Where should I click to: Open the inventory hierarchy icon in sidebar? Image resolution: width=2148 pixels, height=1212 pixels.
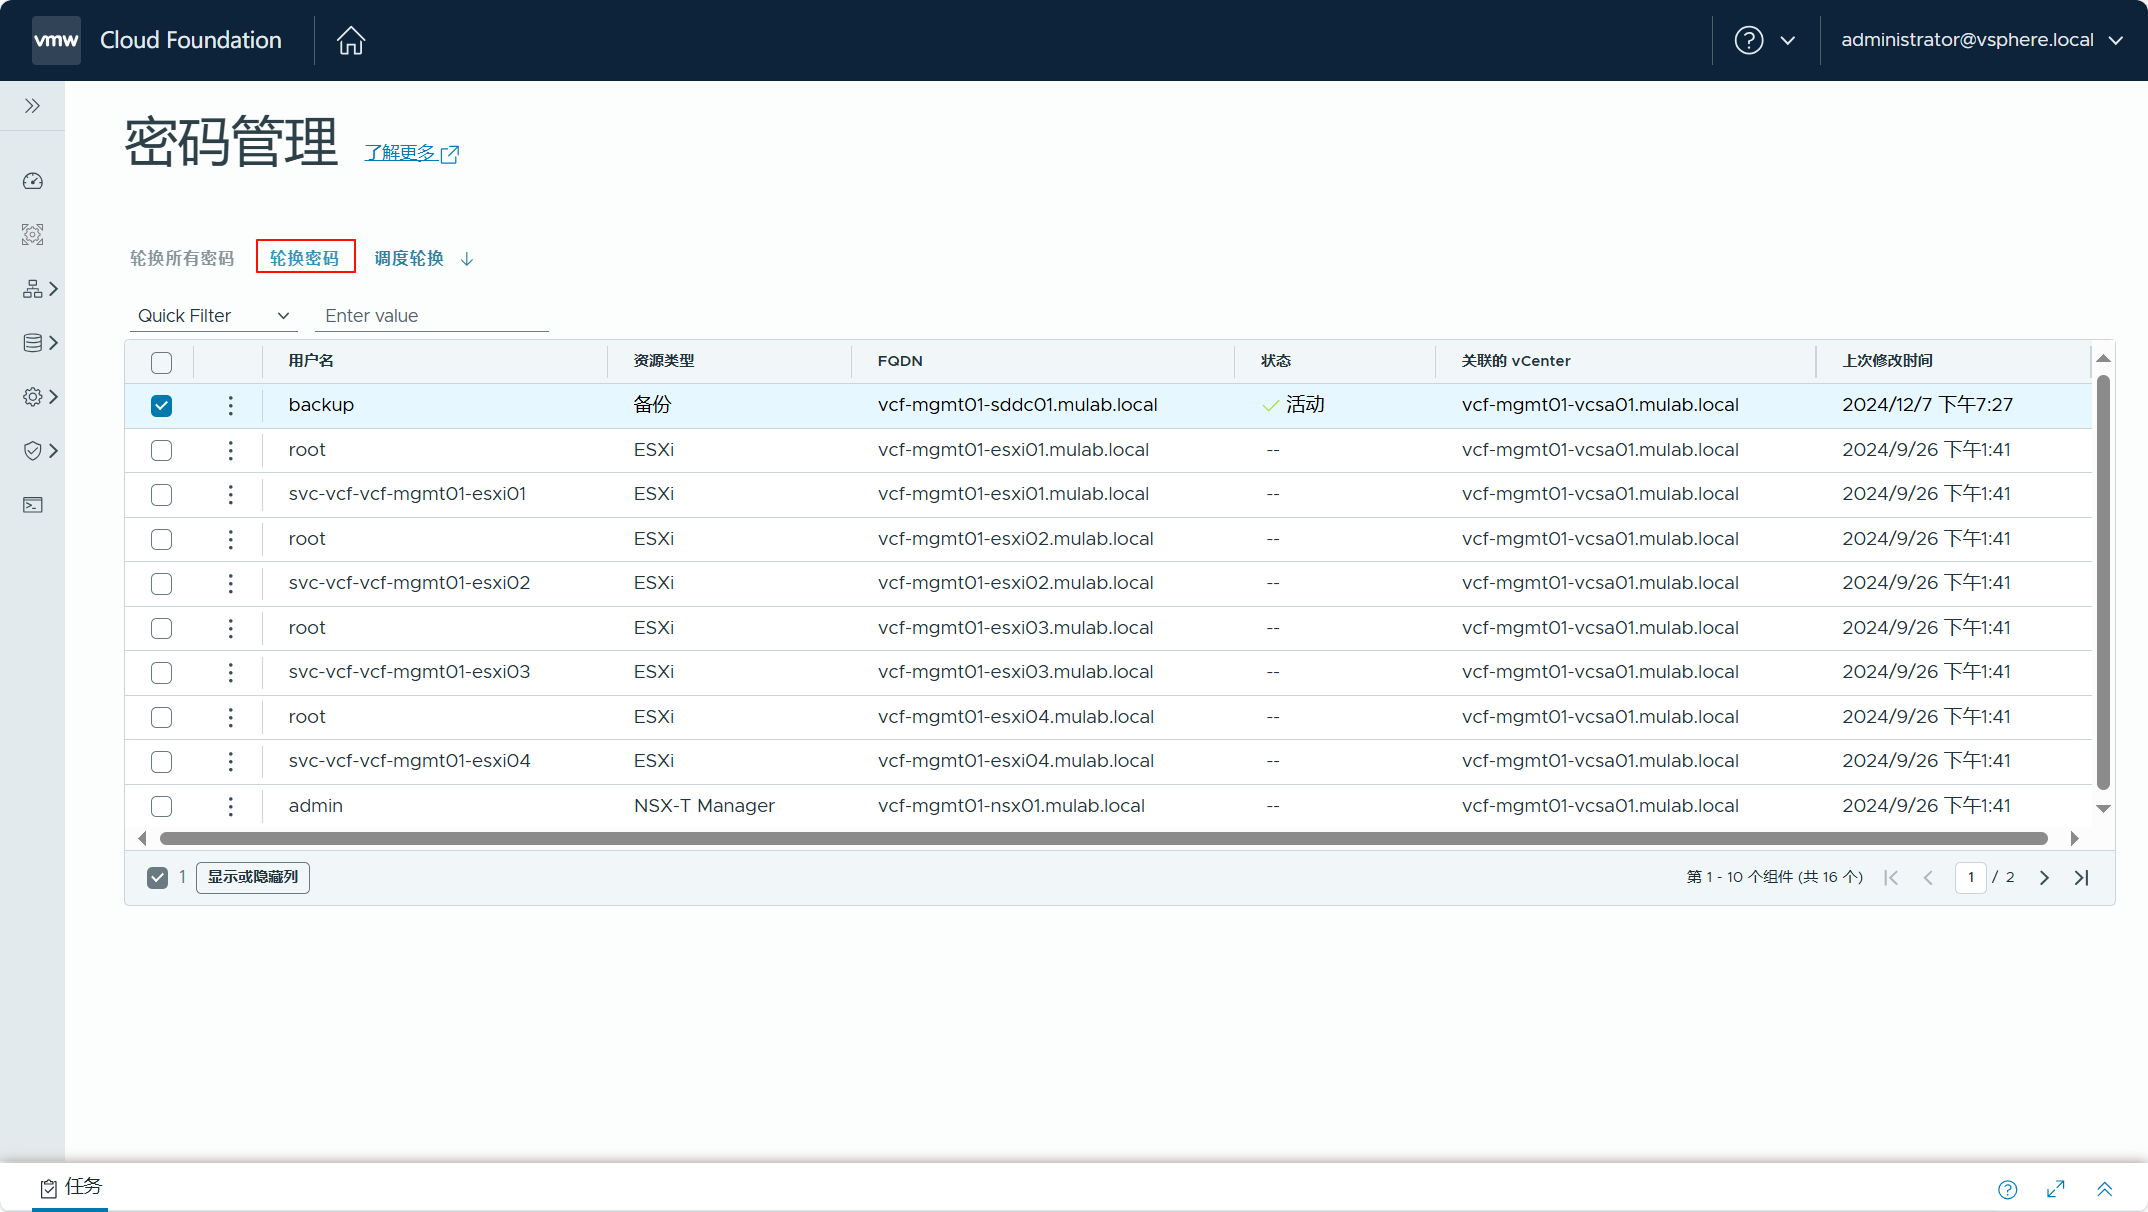pyautogui.click(x=33, y=289)
